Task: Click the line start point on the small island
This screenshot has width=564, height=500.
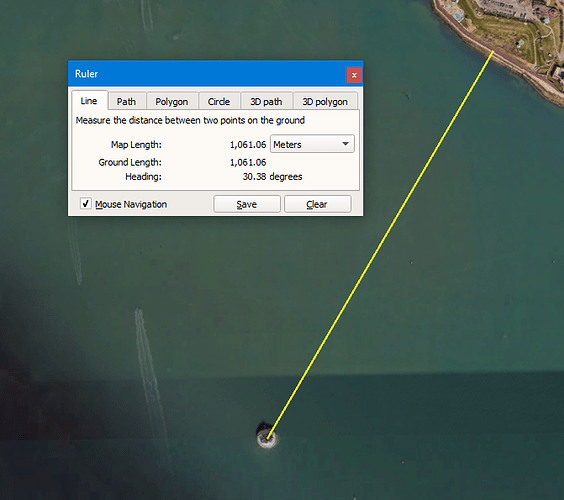Action: (x=268, y=438)
